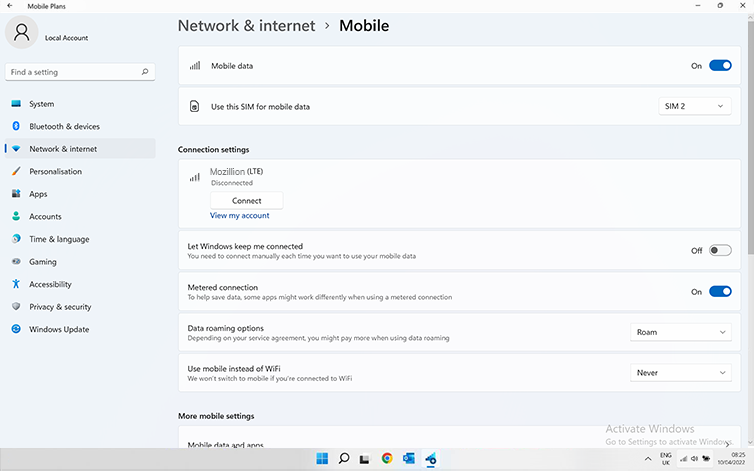Click the Mobile data signal bars icon
754x471 pixels.
click(x=195, y=65)
